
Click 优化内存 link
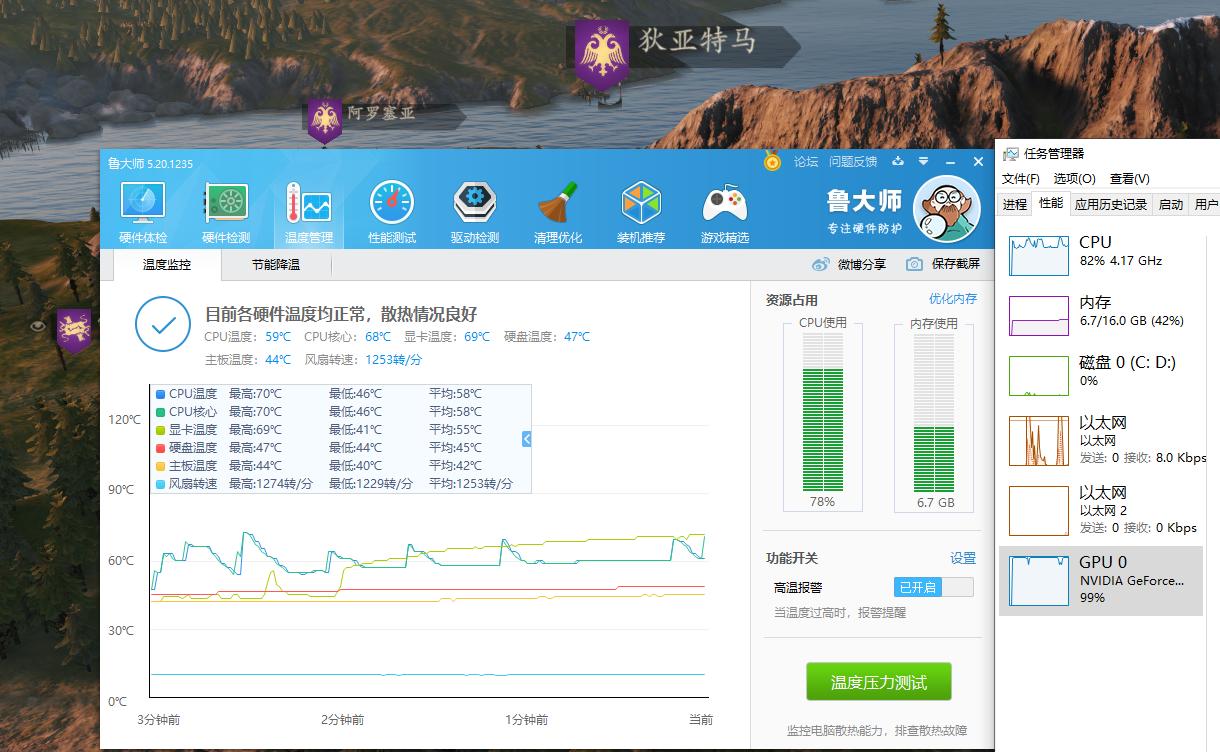953,299
